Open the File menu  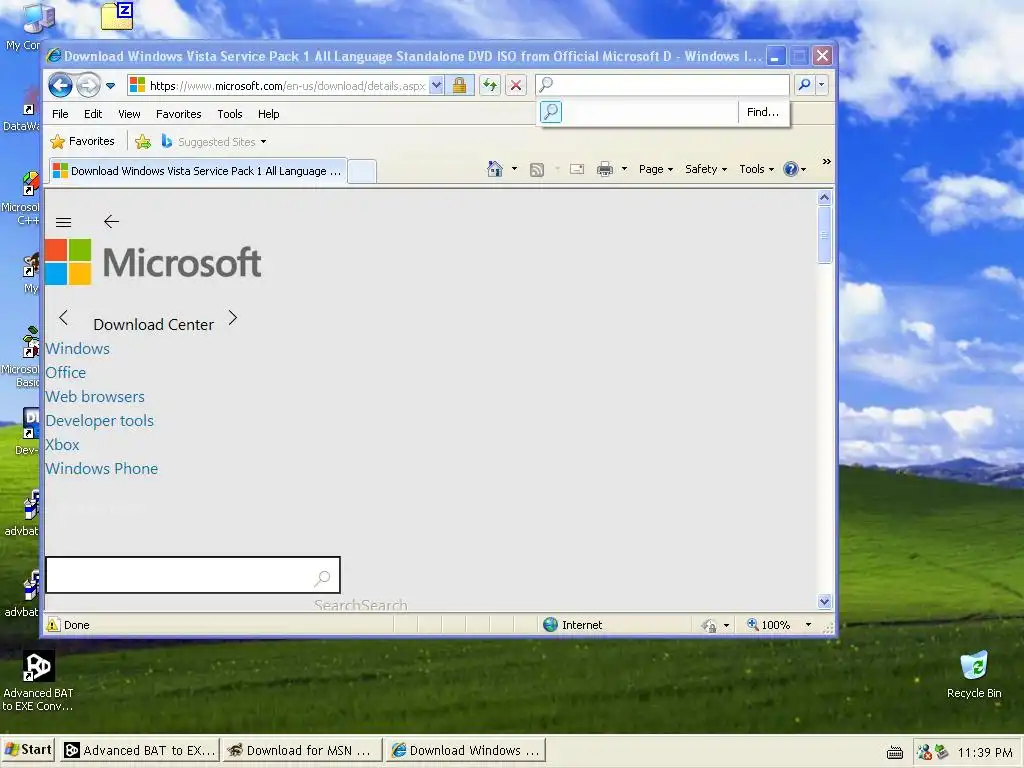pyautogui.click(x=60, y=114)
